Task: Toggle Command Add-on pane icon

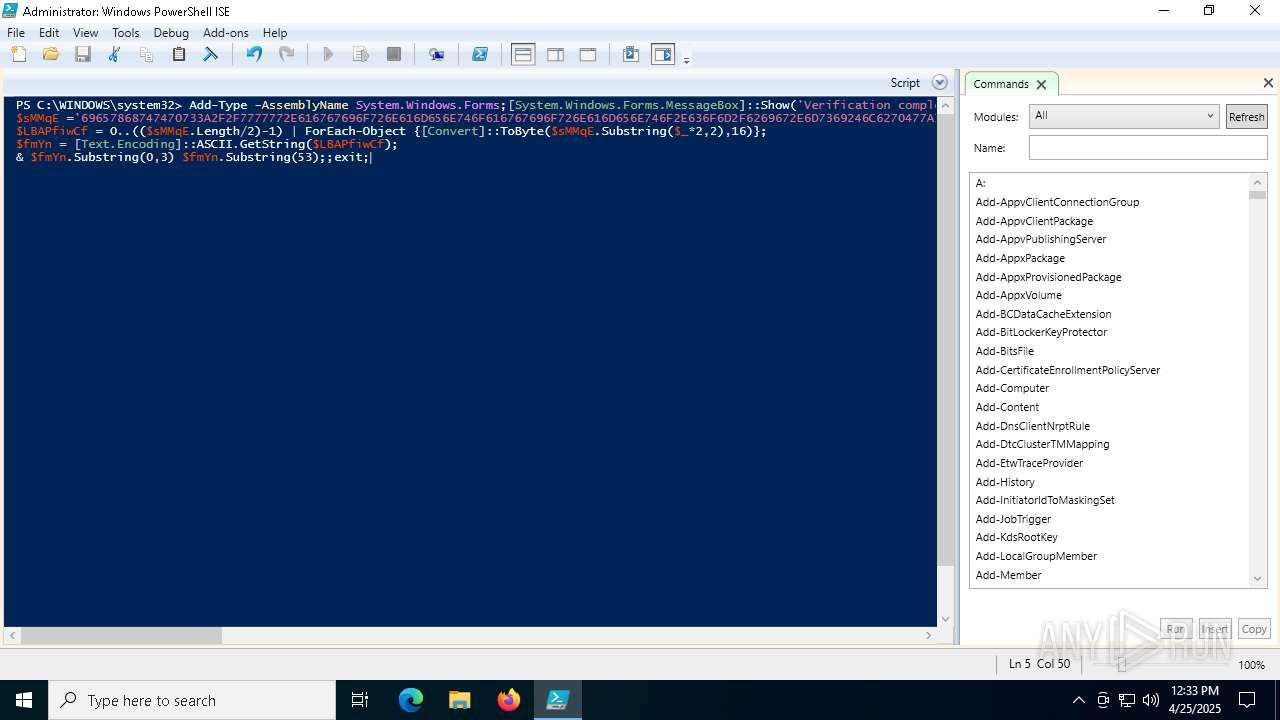Action: click(663, 55)
